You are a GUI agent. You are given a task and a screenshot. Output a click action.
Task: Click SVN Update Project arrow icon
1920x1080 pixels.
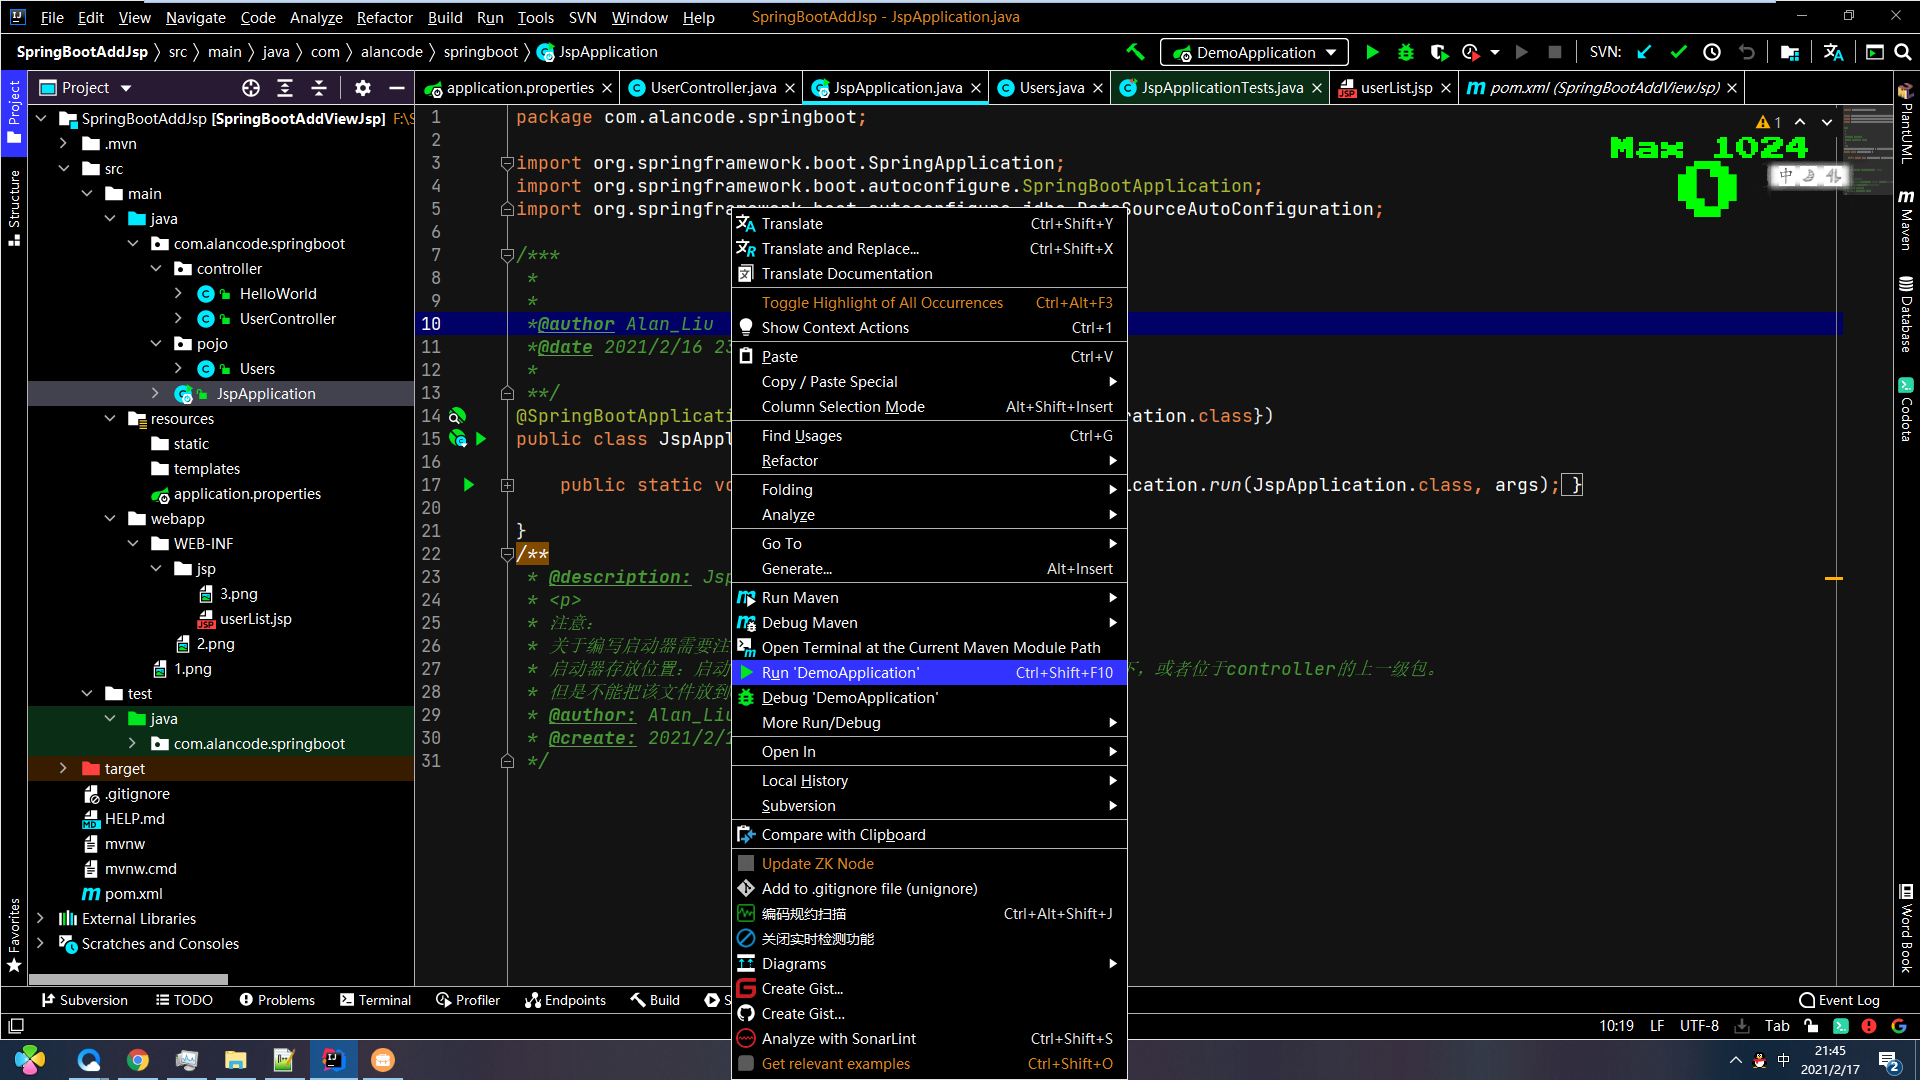point(1644,52)
